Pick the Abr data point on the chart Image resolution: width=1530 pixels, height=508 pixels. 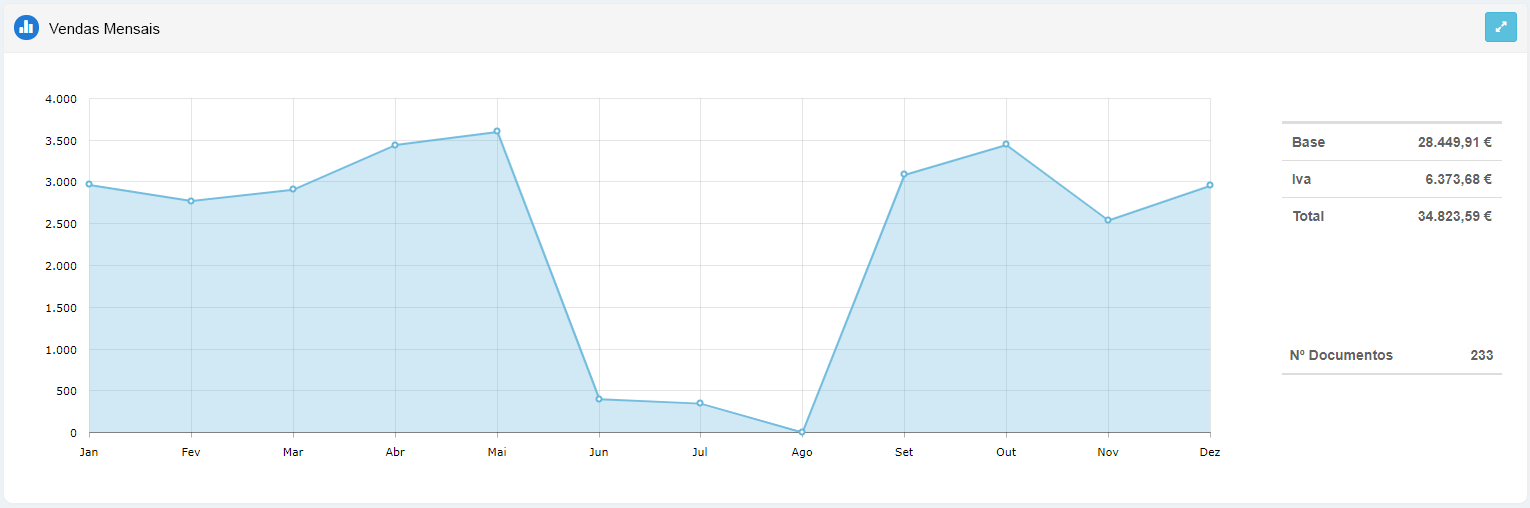395,145
